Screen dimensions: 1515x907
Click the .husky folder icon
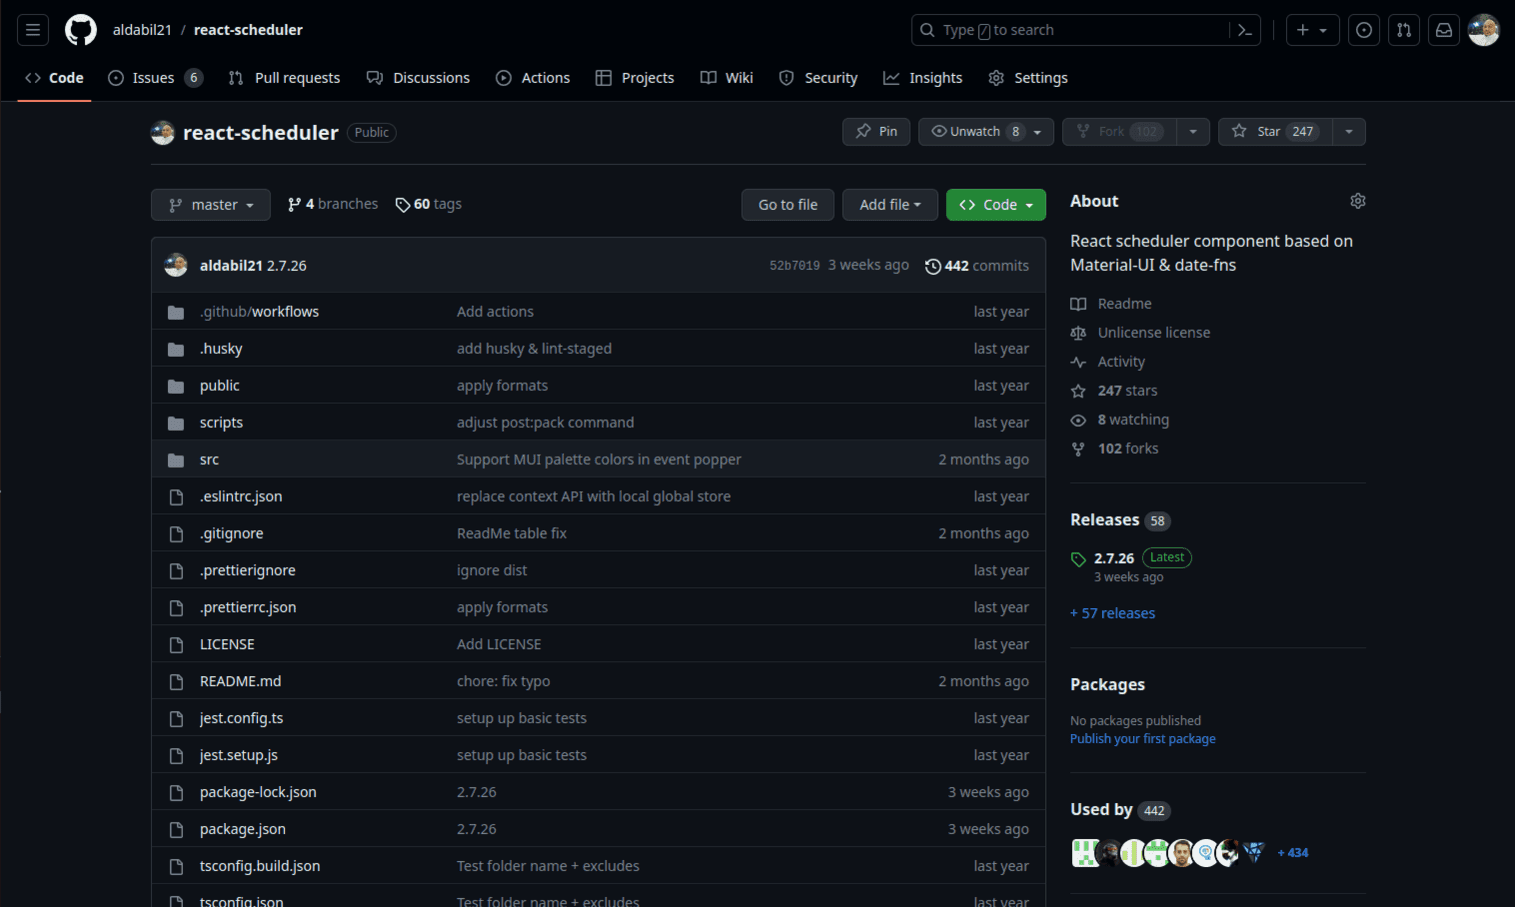point(176,349)
